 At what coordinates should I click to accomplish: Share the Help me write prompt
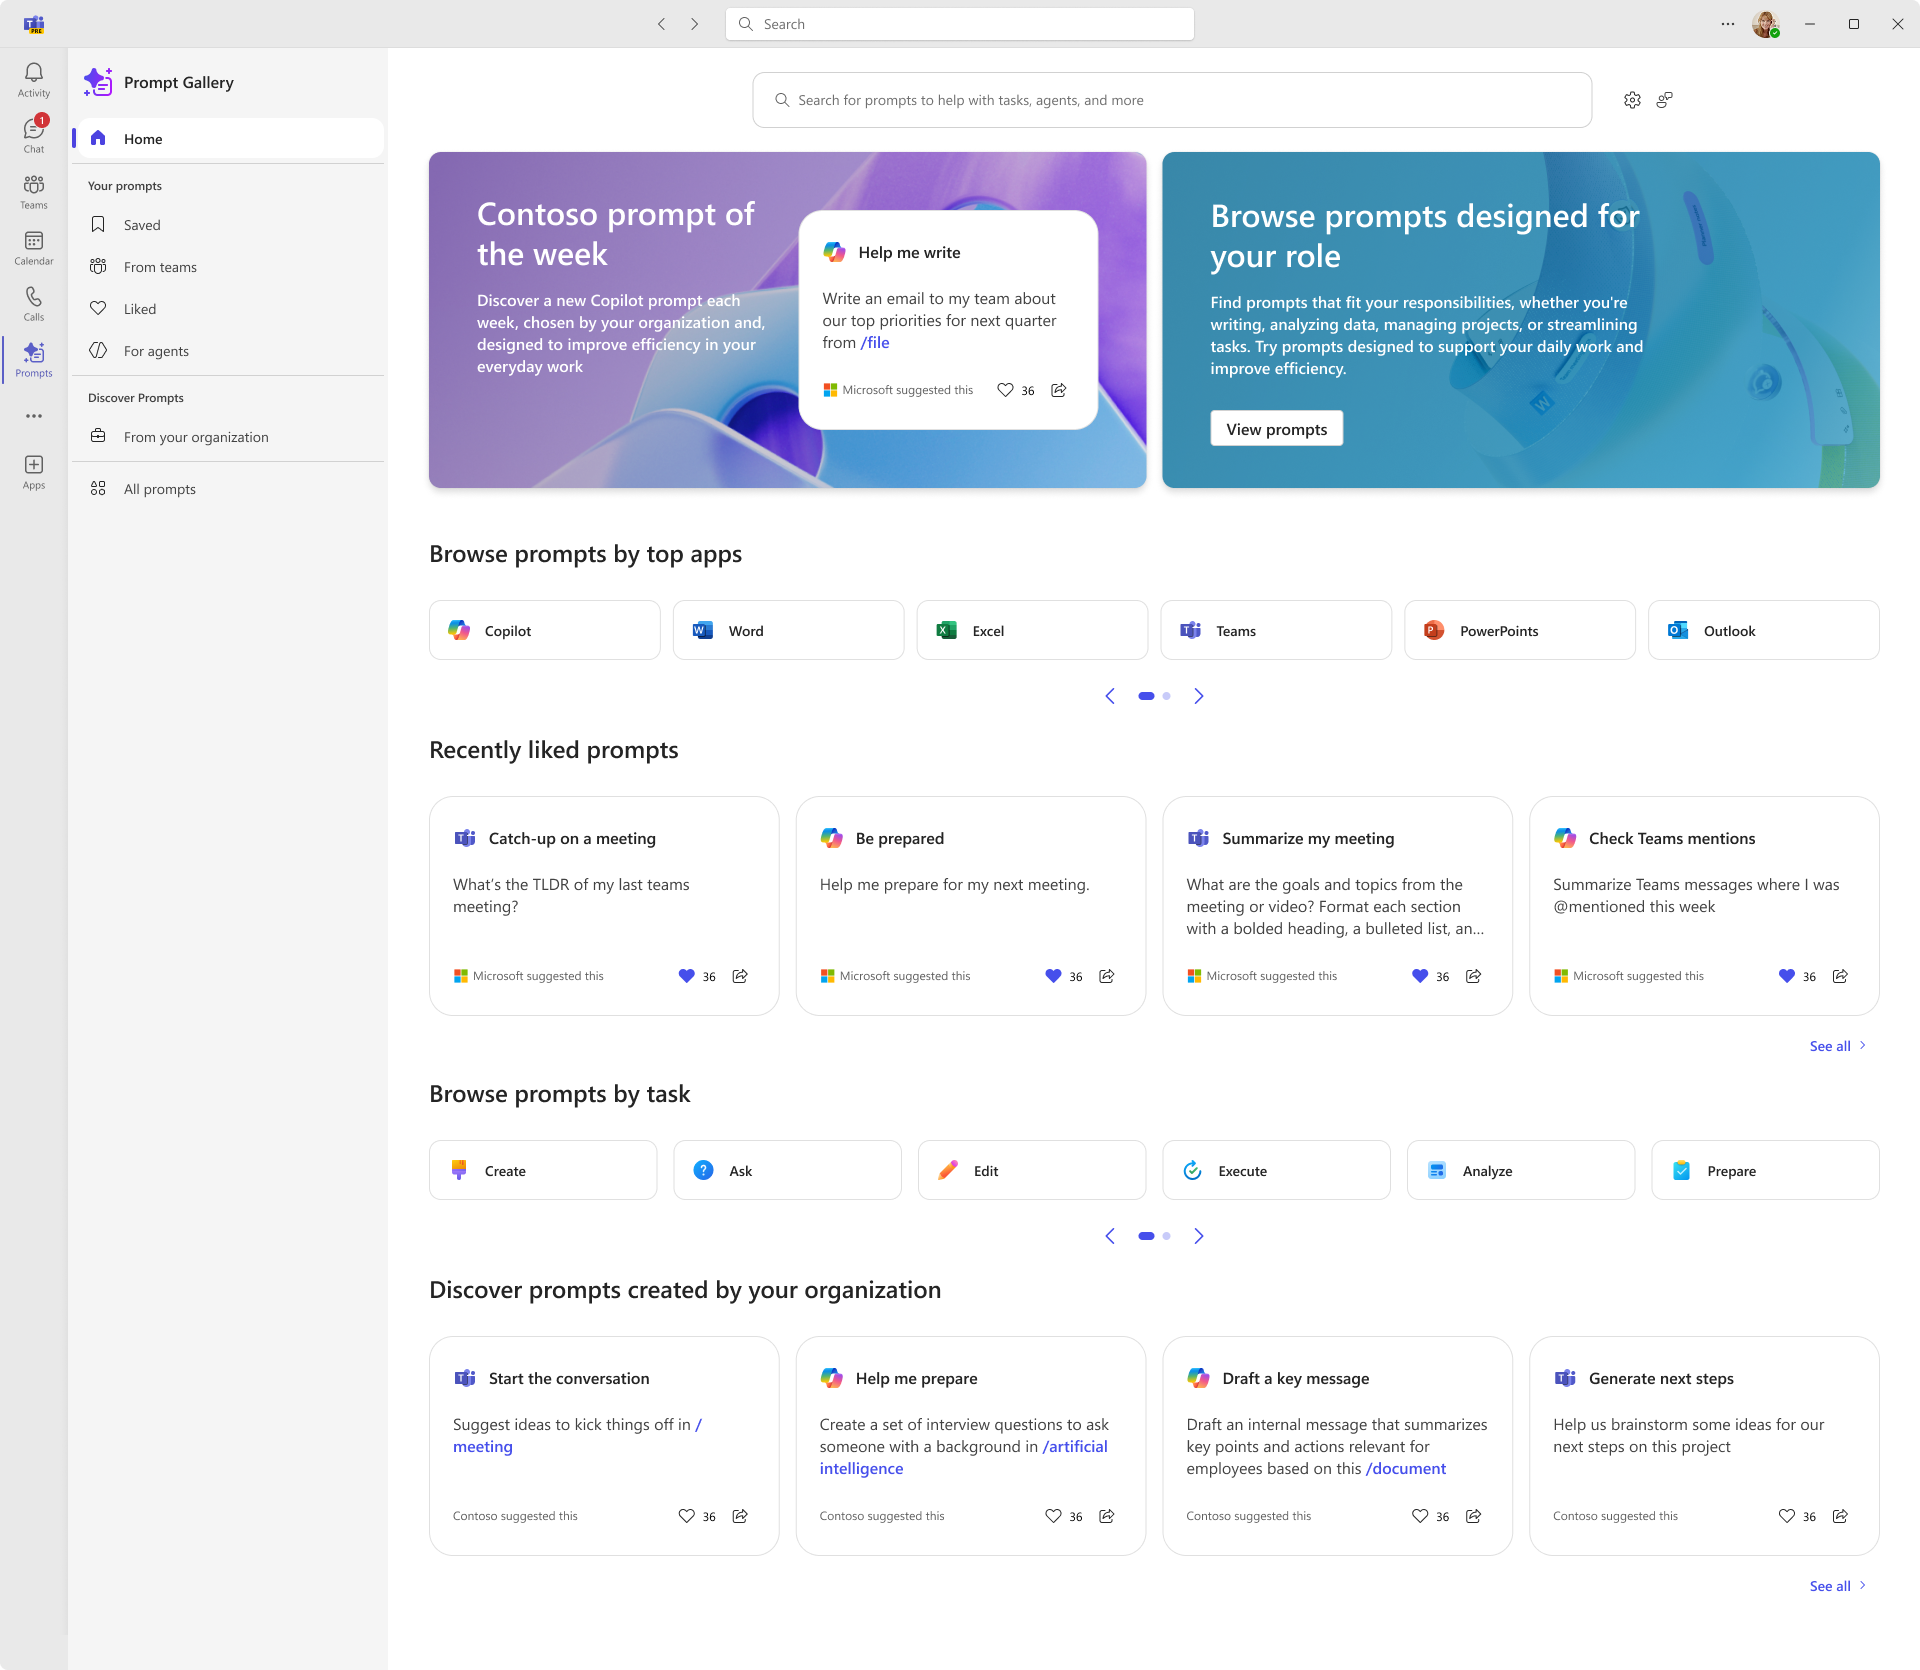coord(1059,390)
